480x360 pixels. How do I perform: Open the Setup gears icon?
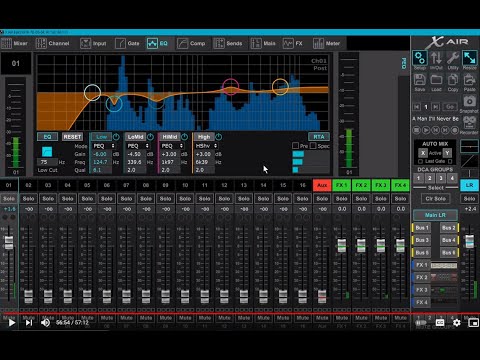(x=420, y=58)
